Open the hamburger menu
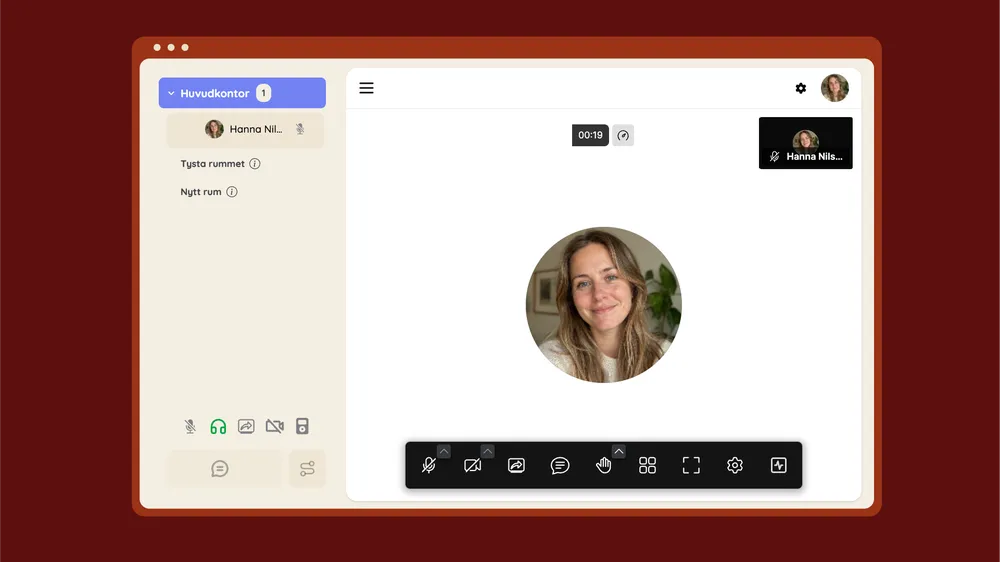The height and width of the screenshot is (562, 1000). click(366, 88)
